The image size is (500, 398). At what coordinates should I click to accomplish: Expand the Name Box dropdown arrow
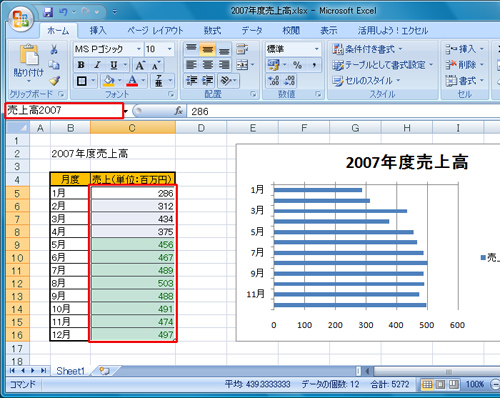[126, 111]
